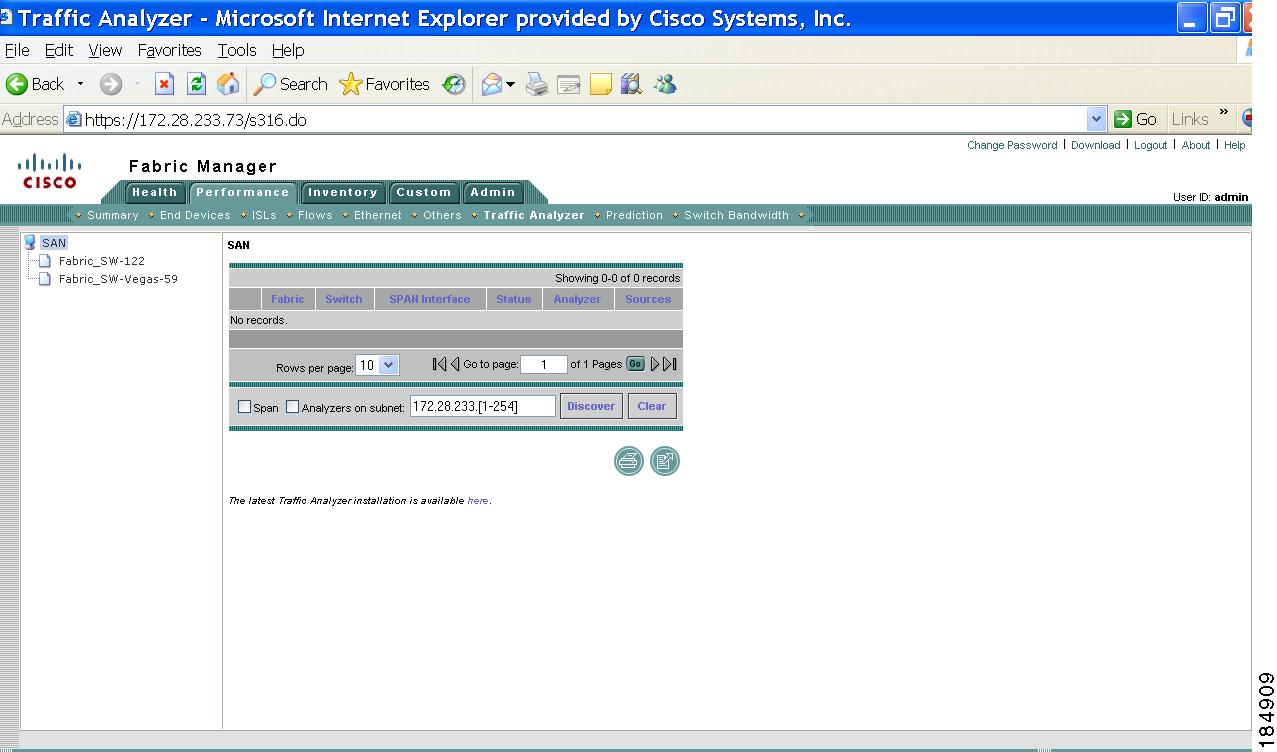
Task: Open the Messenger people icon
Action: 665,85
